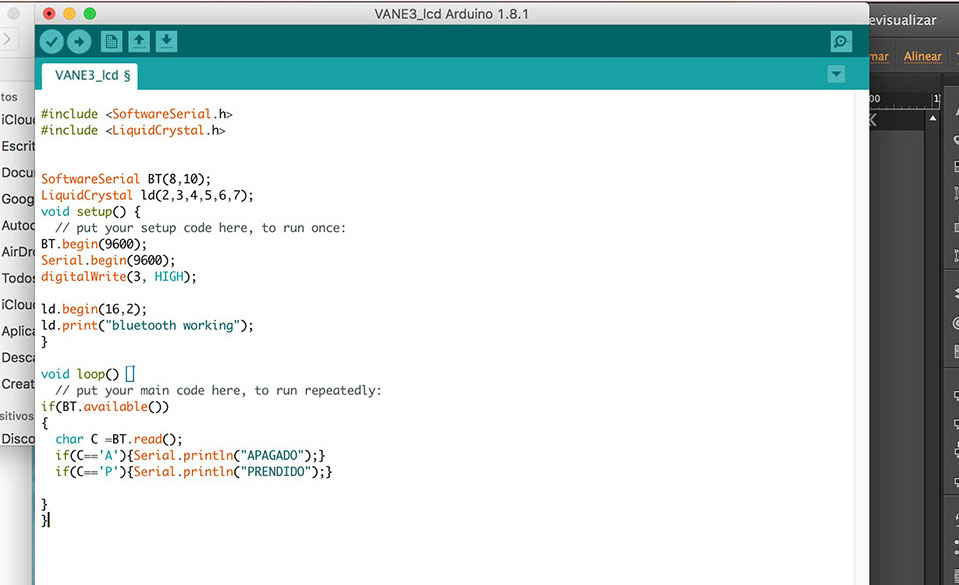959x585 pixels.
Task: Open an existing sketch (up arrow)
Action: pyautogui.click(x=139, y=42)
